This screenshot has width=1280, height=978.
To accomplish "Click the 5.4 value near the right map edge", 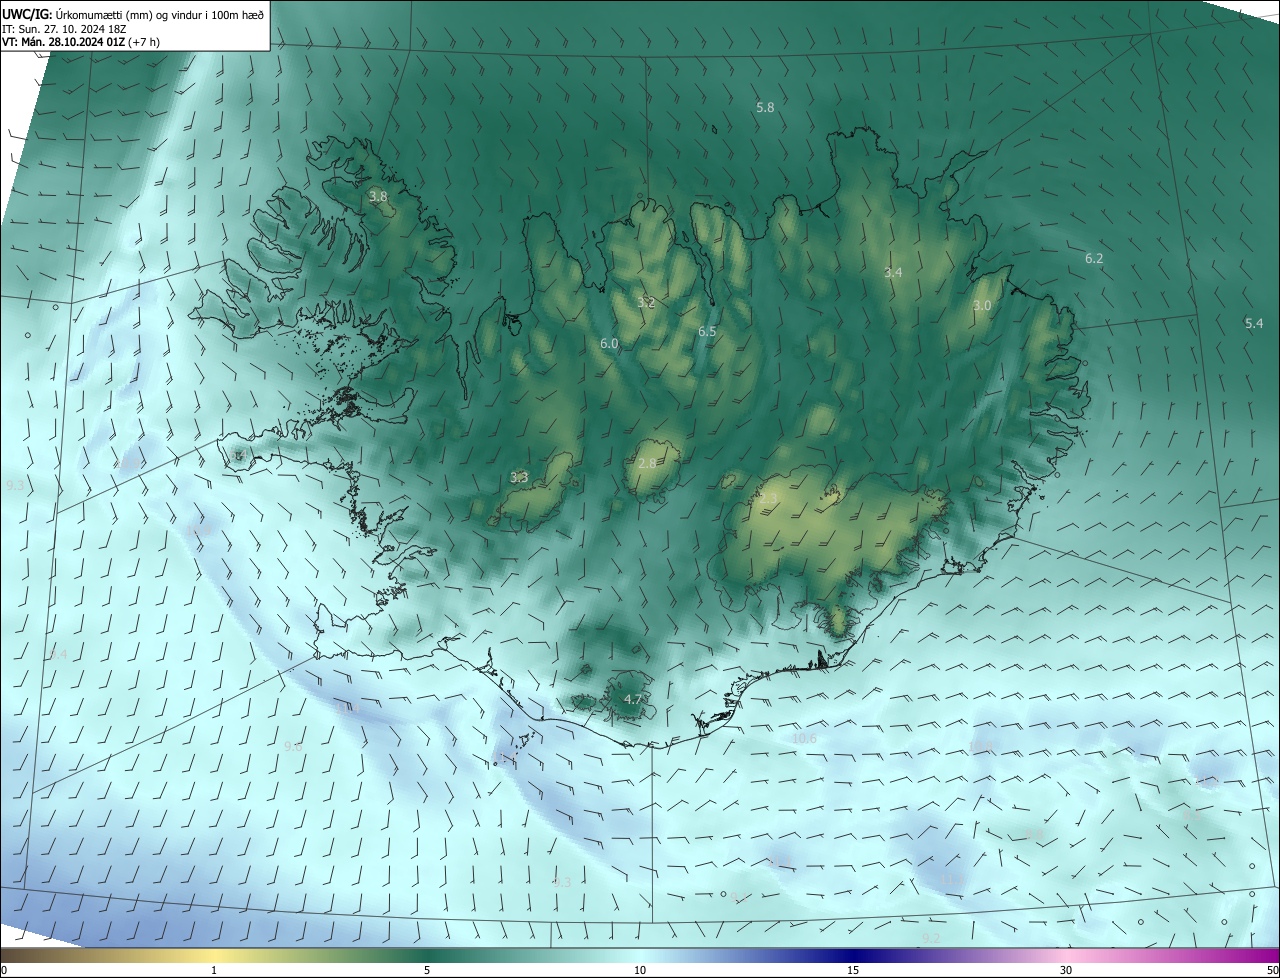I will (x=1254, y=323).
